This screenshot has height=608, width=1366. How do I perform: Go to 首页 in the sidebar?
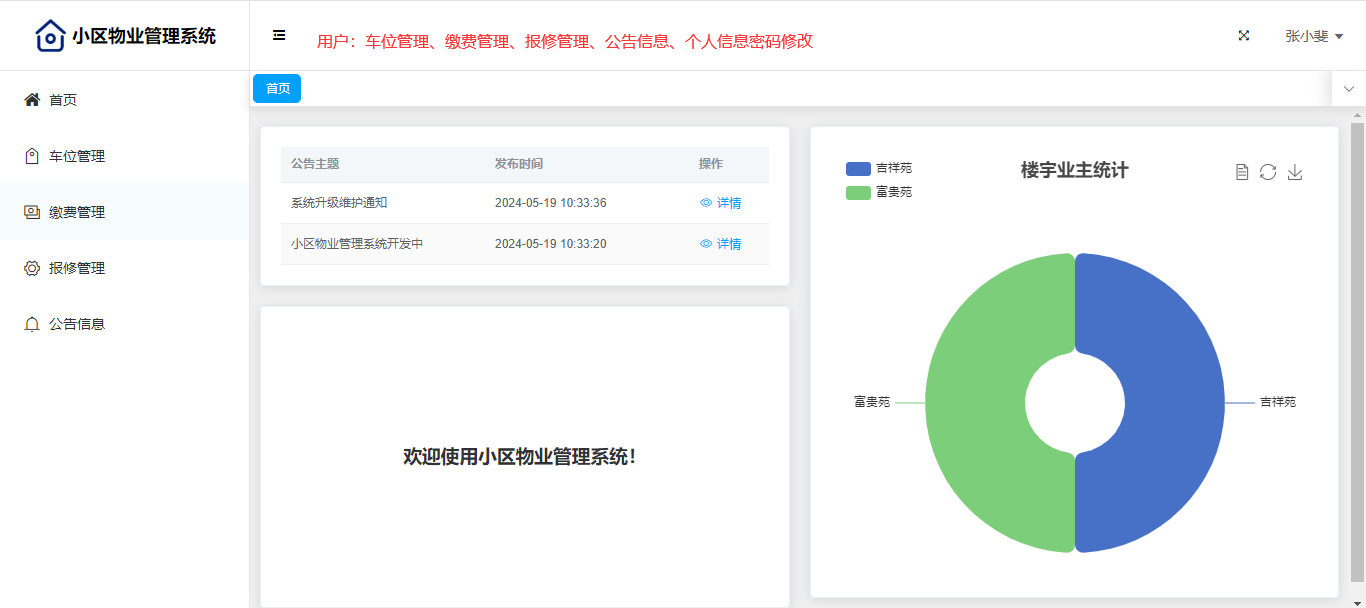63,100
